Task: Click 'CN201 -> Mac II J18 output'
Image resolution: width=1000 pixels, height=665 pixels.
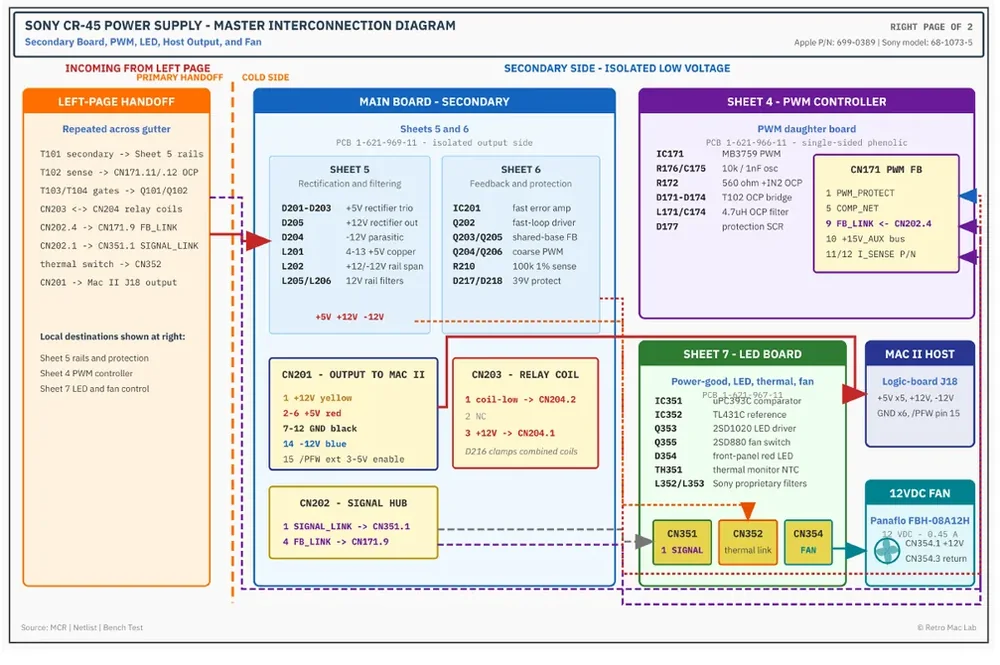Action: pyautogui.click(x=108, y=282)
